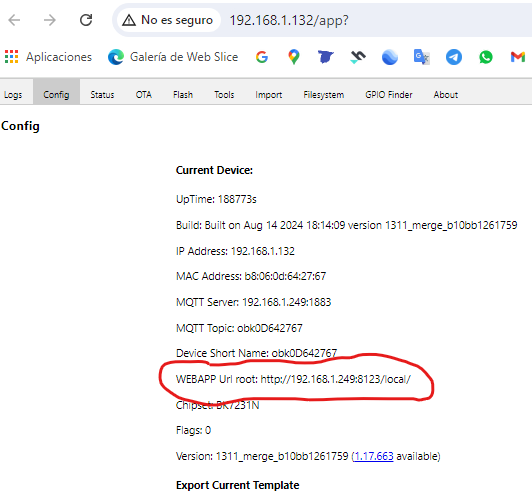
Task: Open the GPIO Finder tab
Action: tap(389, 95)
